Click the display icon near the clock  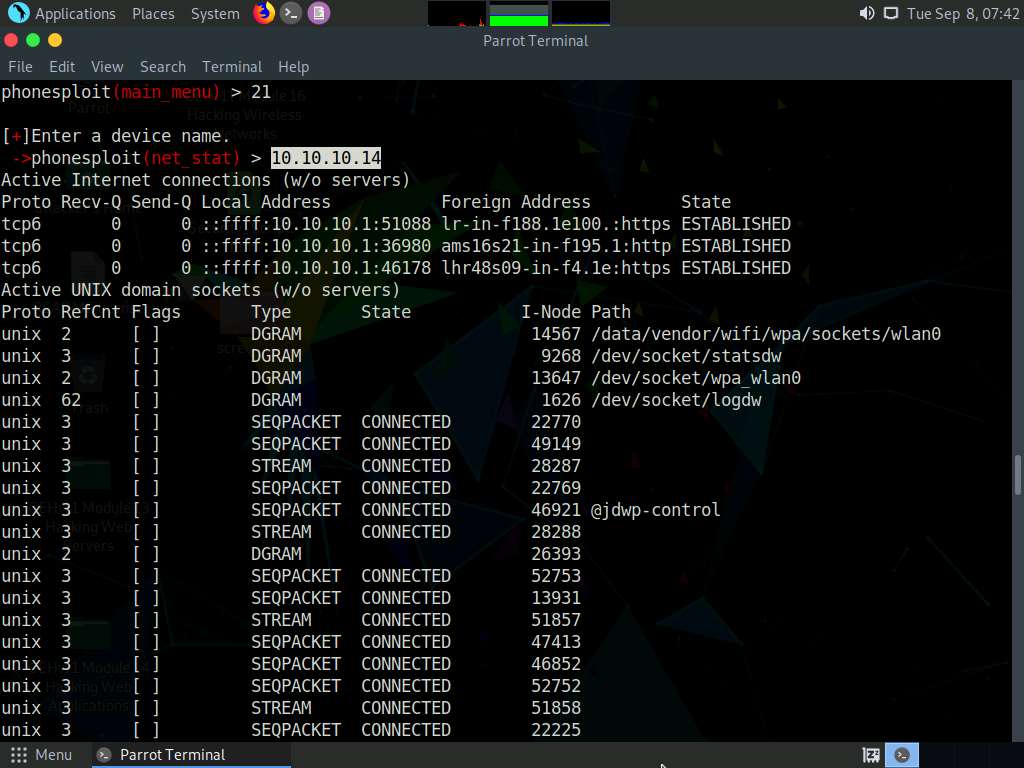(890, 13)
